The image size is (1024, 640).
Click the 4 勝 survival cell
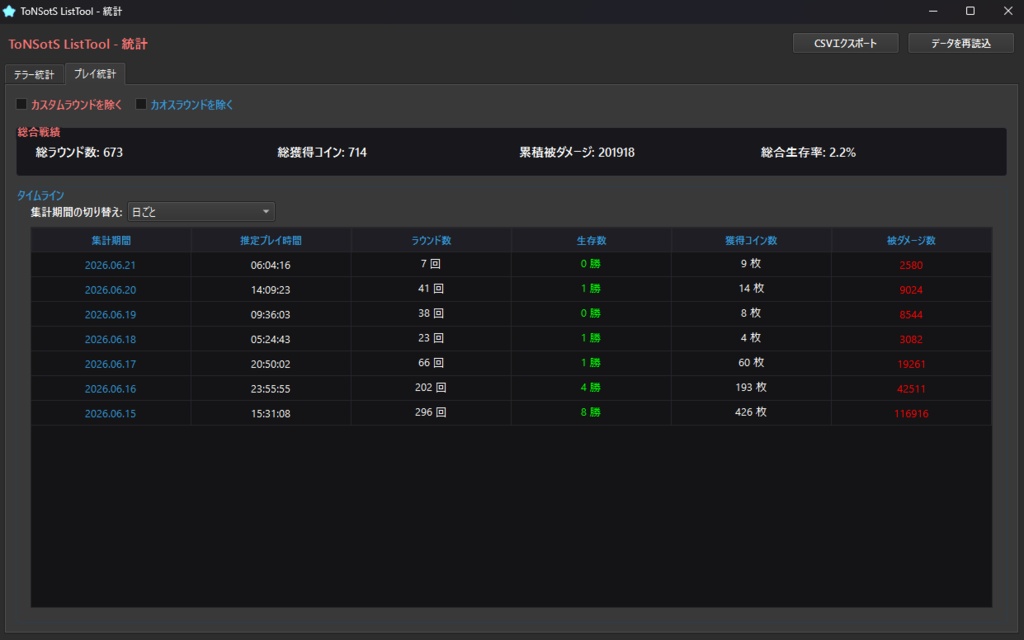click(591, 388)
